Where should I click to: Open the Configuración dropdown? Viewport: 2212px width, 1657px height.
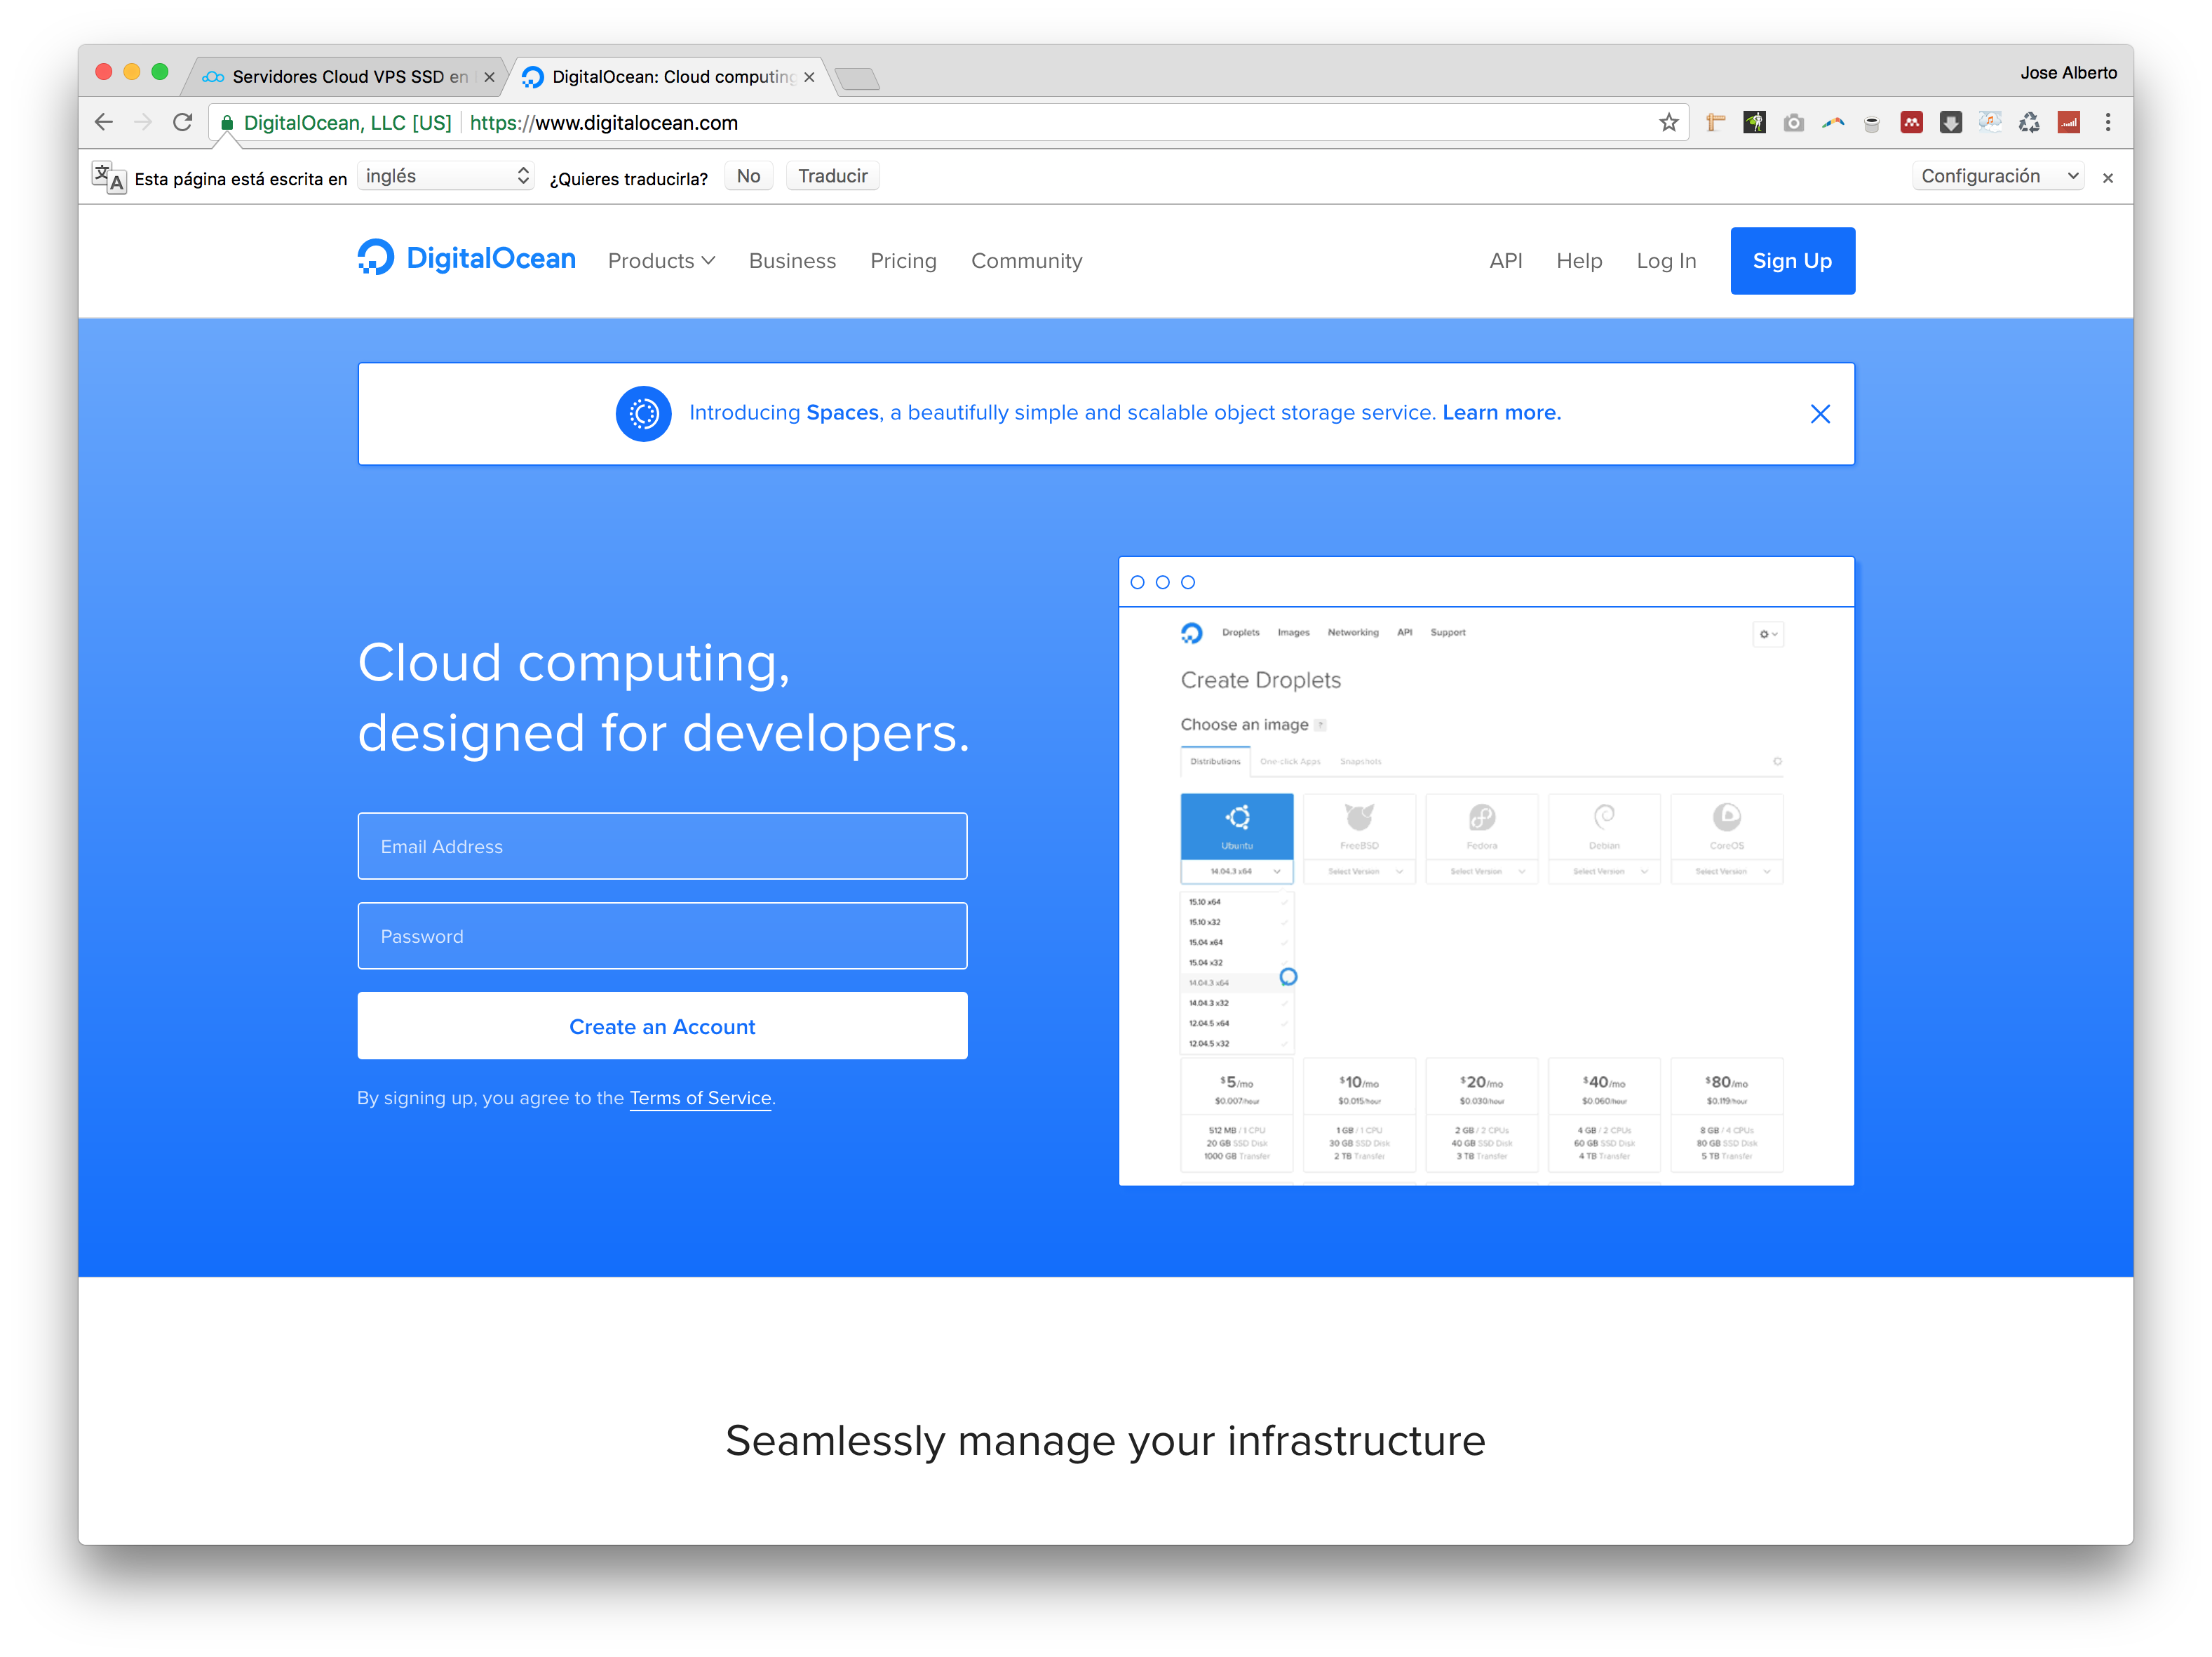click(1999, 176)
